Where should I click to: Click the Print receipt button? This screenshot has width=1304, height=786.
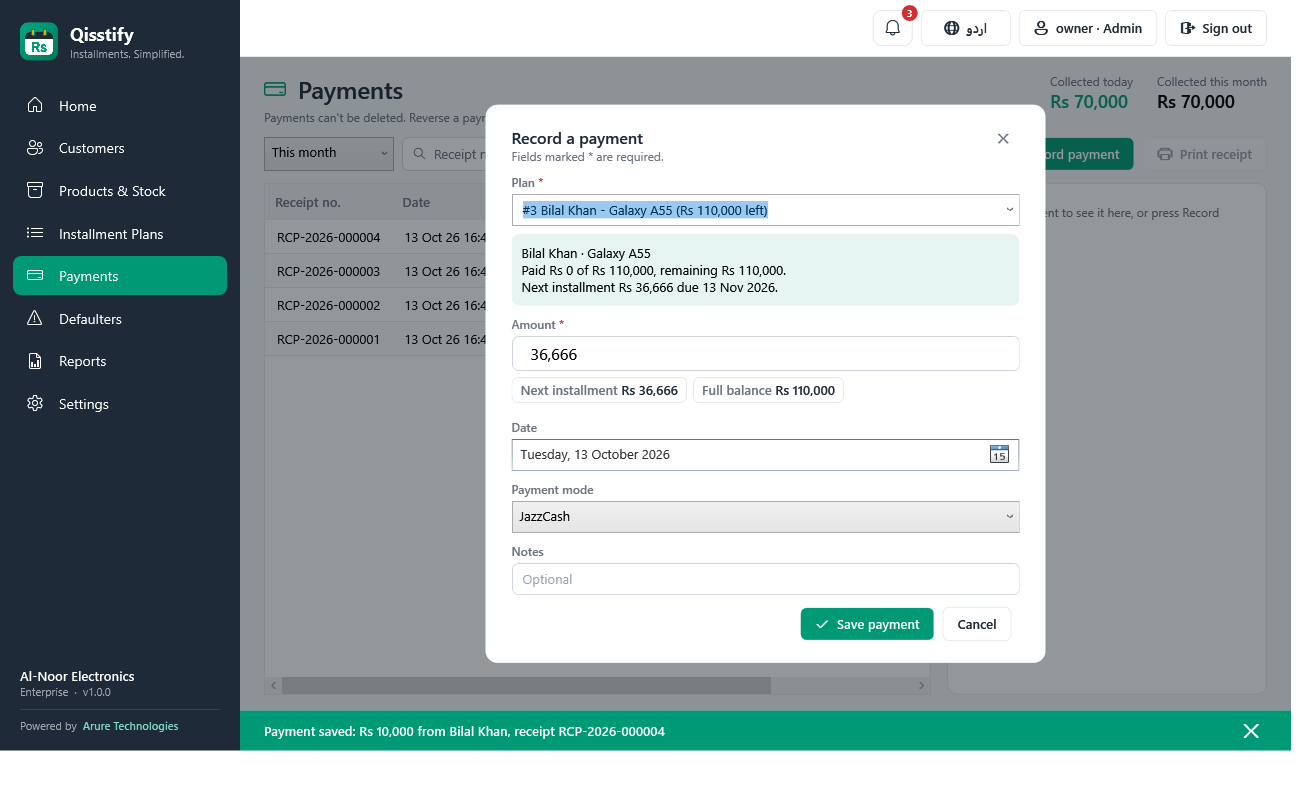click(x=1205, y=154)
